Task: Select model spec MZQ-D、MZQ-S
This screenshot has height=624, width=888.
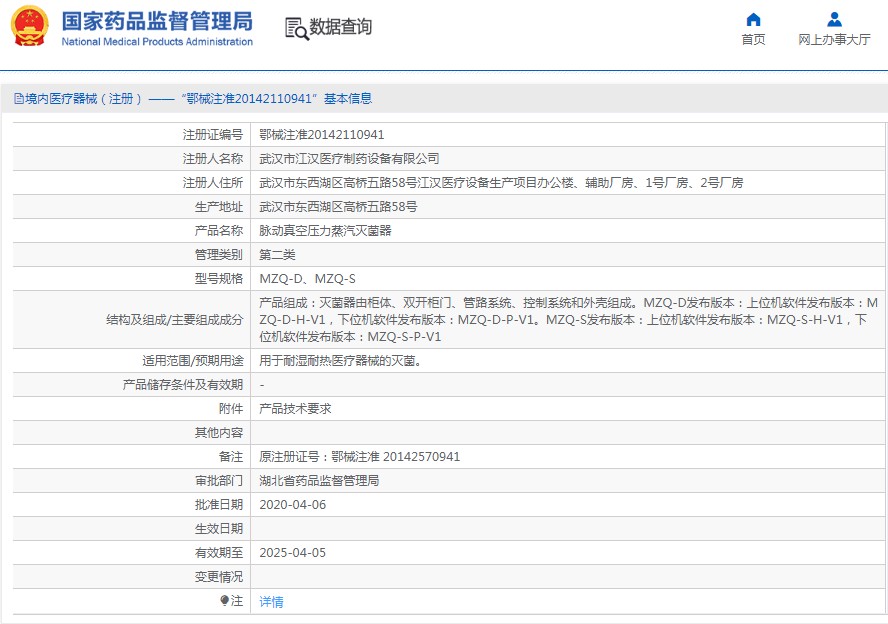Action: pos(308,279)
